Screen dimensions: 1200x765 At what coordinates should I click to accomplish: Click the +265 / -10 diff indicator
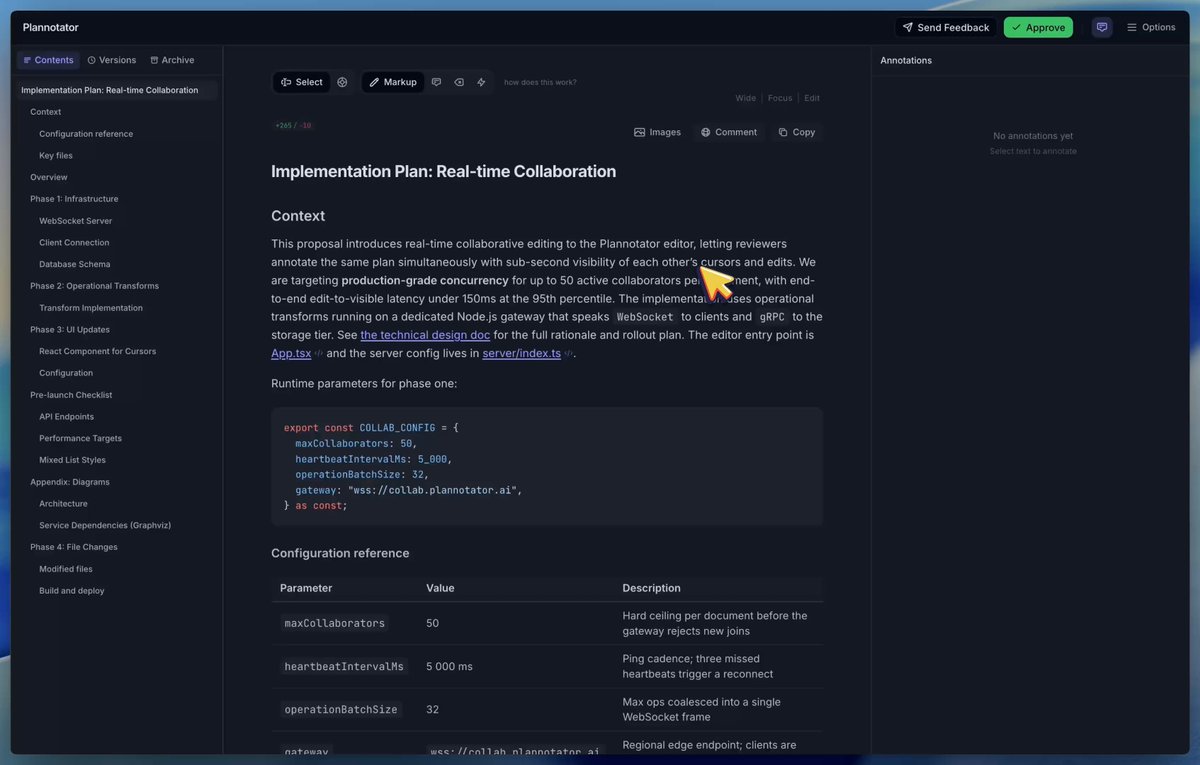(293, 126)
